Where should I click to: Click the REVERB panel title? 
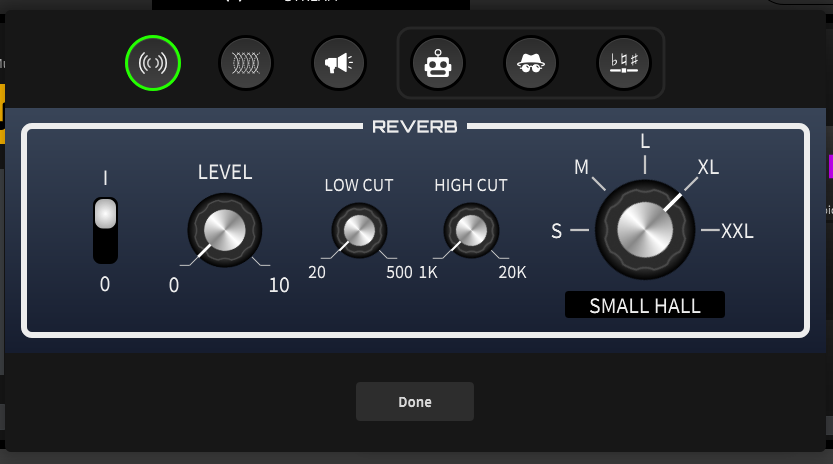415,126
